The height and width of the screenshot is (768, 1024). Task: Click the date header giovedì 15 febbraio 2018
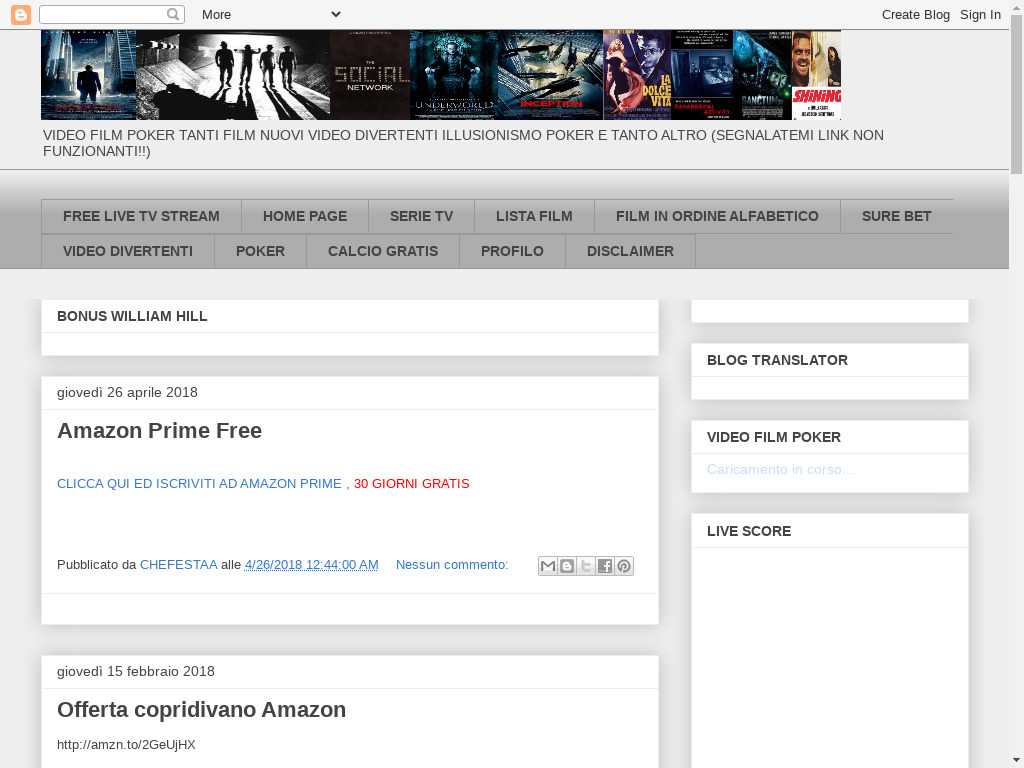point(136,671)
